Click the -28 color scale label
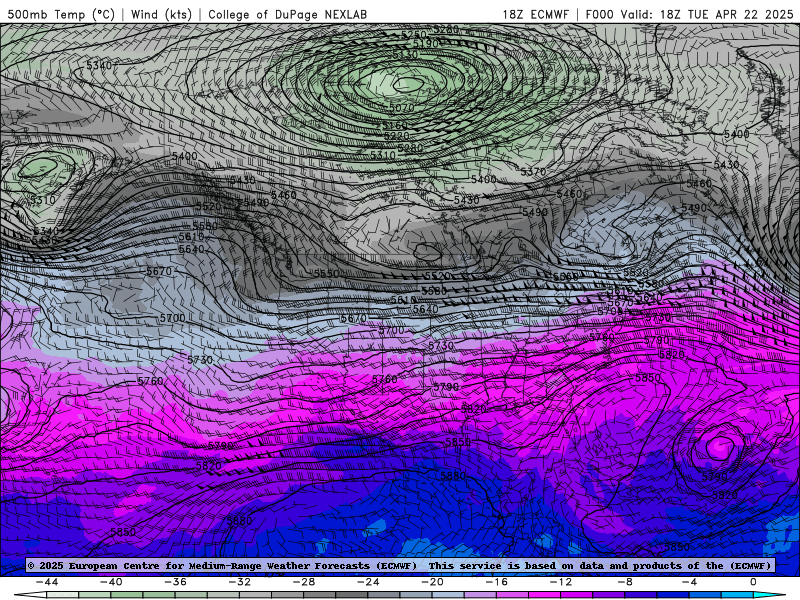The width and height of the screenshot is (800, 600). click(x=304, y=582)
